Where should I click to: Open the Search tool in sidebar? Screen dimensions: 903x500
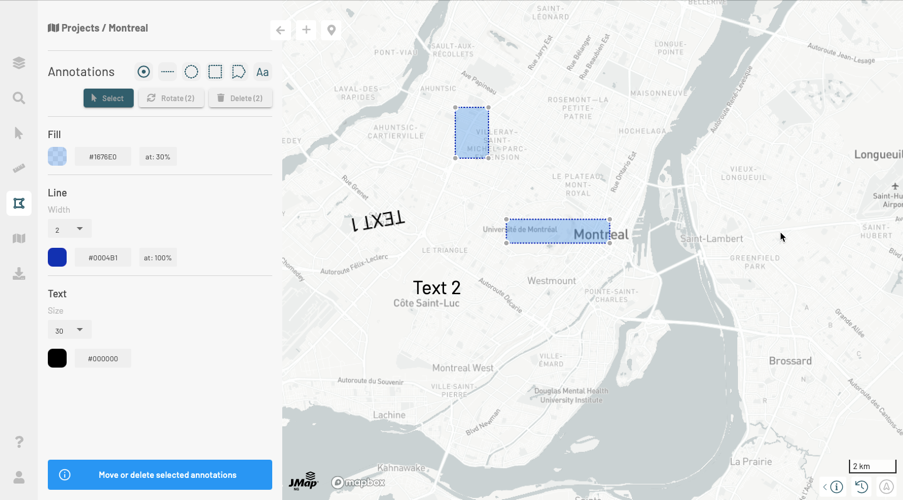pos(19,98)
